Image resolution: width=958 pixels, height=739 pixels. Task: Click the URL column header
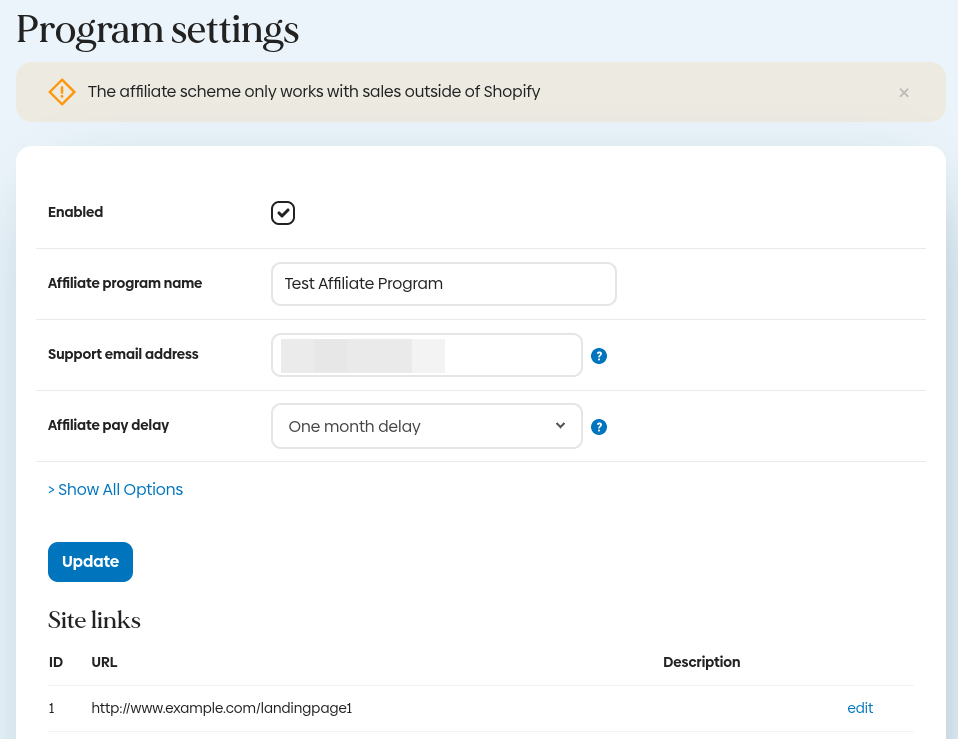coord(104,662)
